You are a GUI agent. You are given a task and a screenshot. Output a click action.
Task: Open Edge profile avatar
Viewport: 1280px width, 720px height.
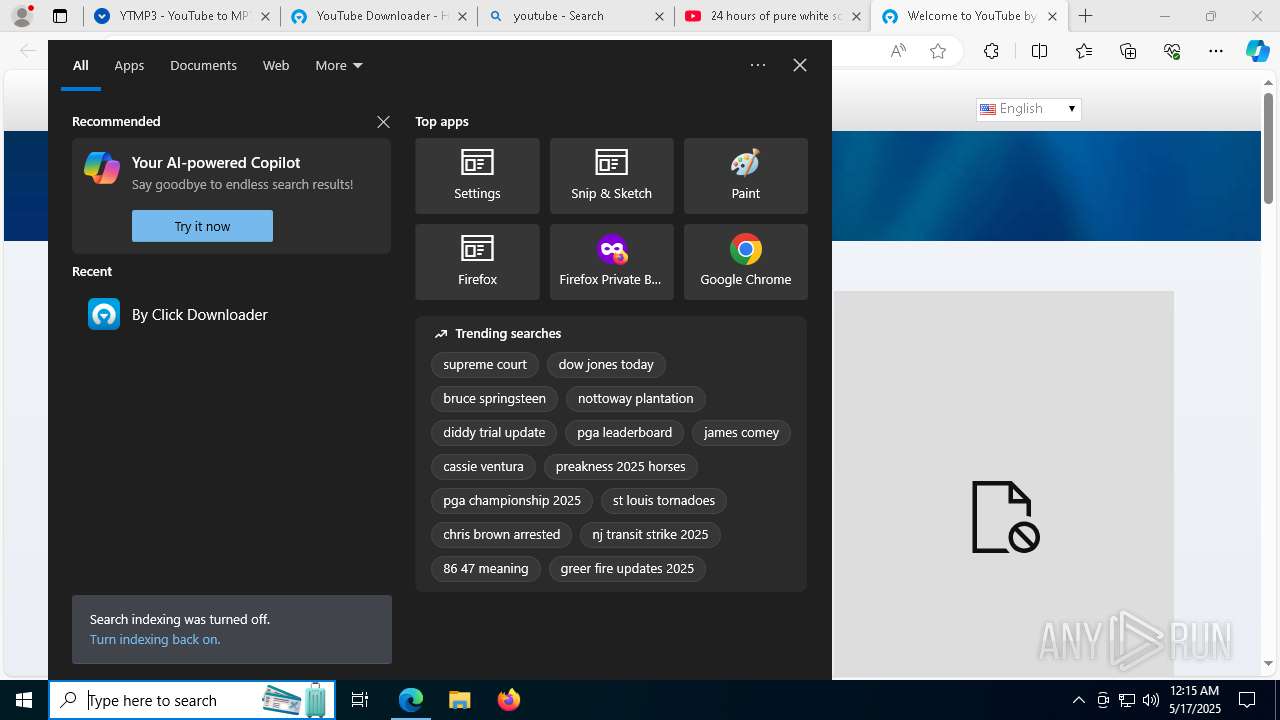click(22, 16)
